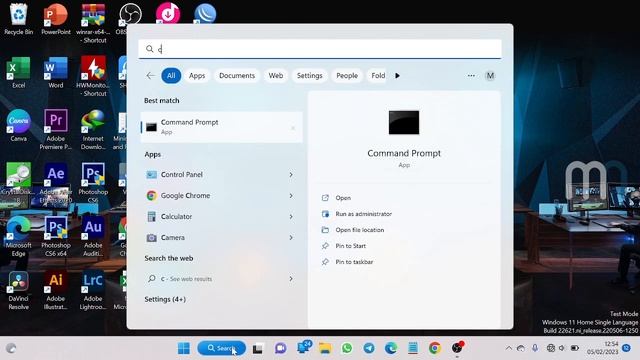Expand the Calculator result chevron

[x=291, y=216]
